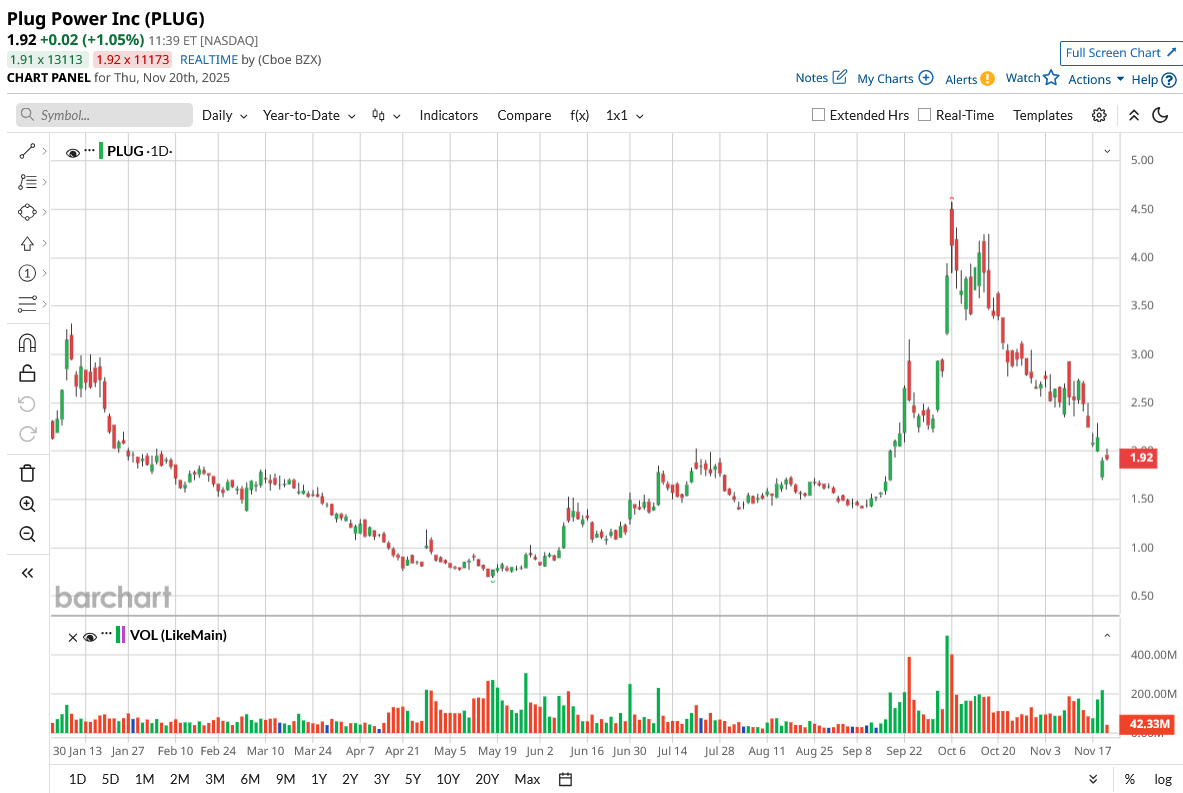
Task: Open the Help question icon
Action: pos(1169,80)
